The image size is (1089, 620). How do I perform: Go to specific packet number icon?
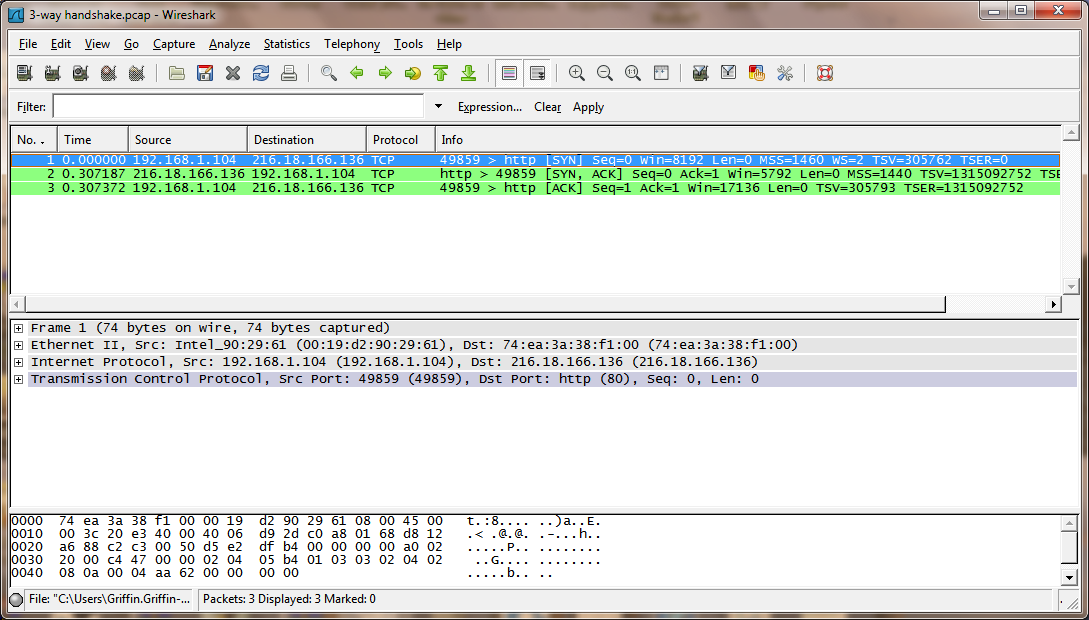413,73
